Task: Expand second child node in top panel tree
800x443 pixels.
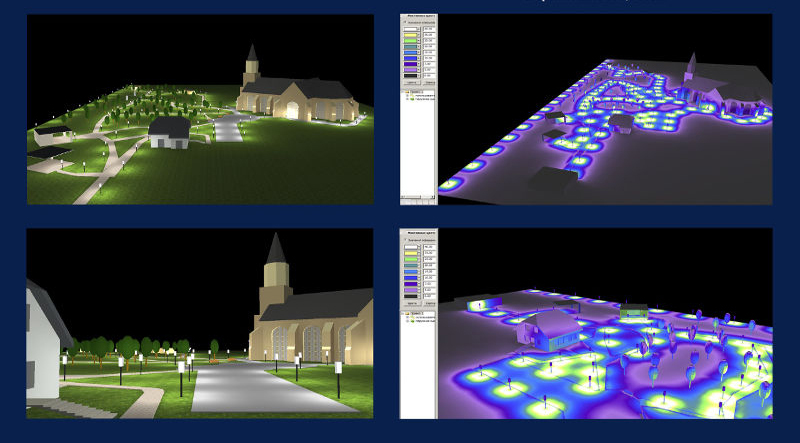Action: point(407,99)
